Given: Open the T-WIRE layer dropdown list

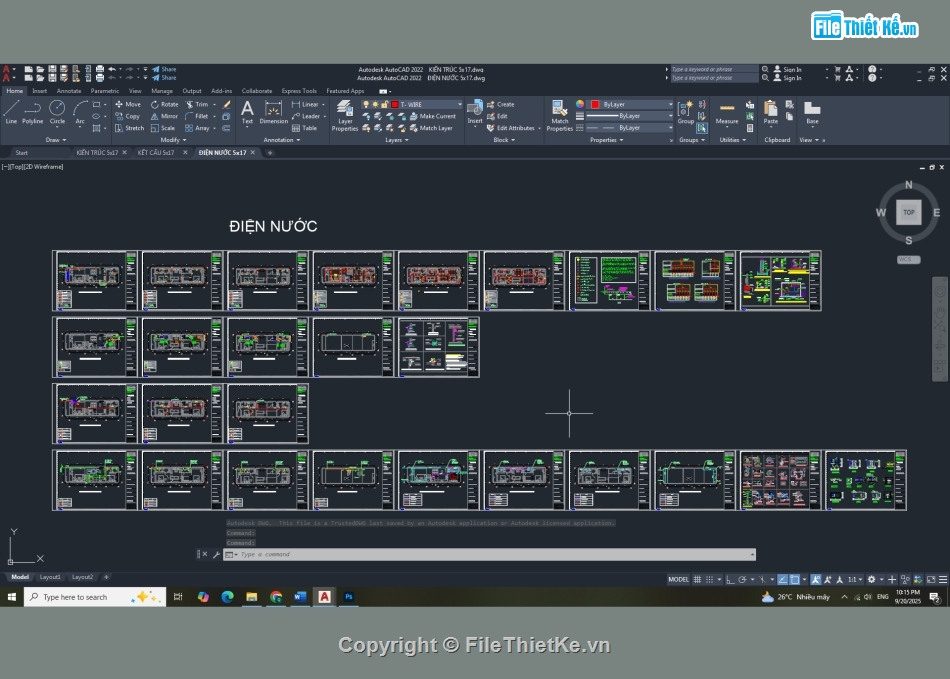Looking at the screenshot, I should click(x=459, y=104).
